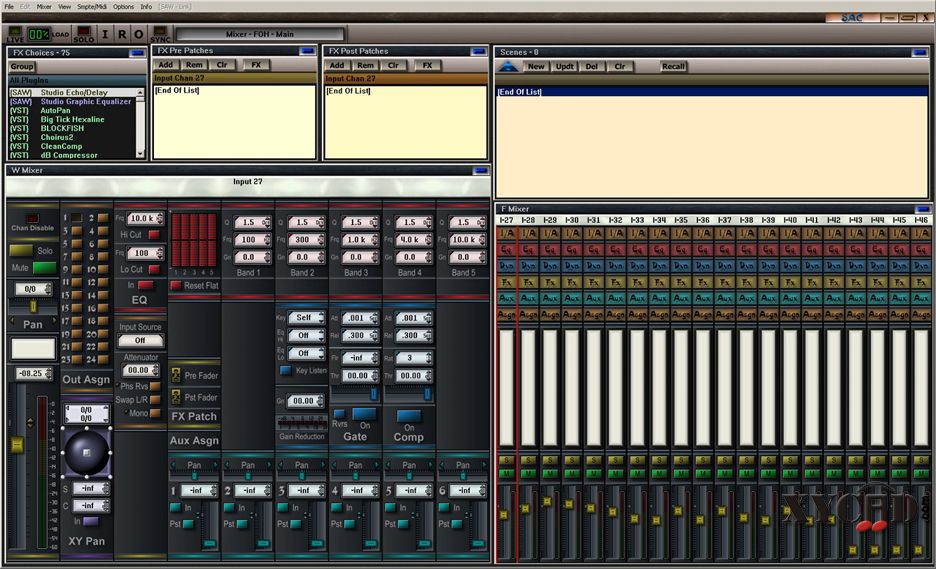Adjust the Band 2 Frq 300 stepper
Viewport: 936px width, 569px height.
pyautogui.click(x=306, y=239)
